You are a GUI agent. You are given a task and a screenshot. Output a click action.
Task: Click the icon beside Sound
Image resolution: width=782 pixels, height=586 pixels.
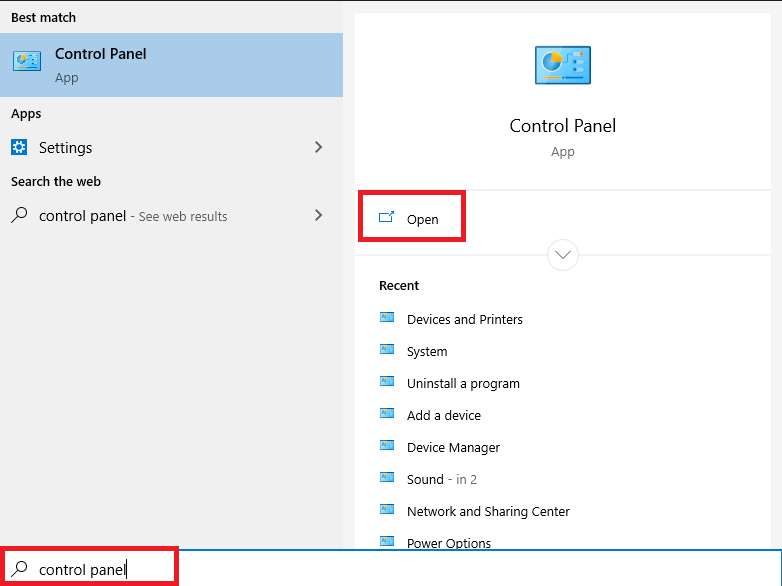387,477
